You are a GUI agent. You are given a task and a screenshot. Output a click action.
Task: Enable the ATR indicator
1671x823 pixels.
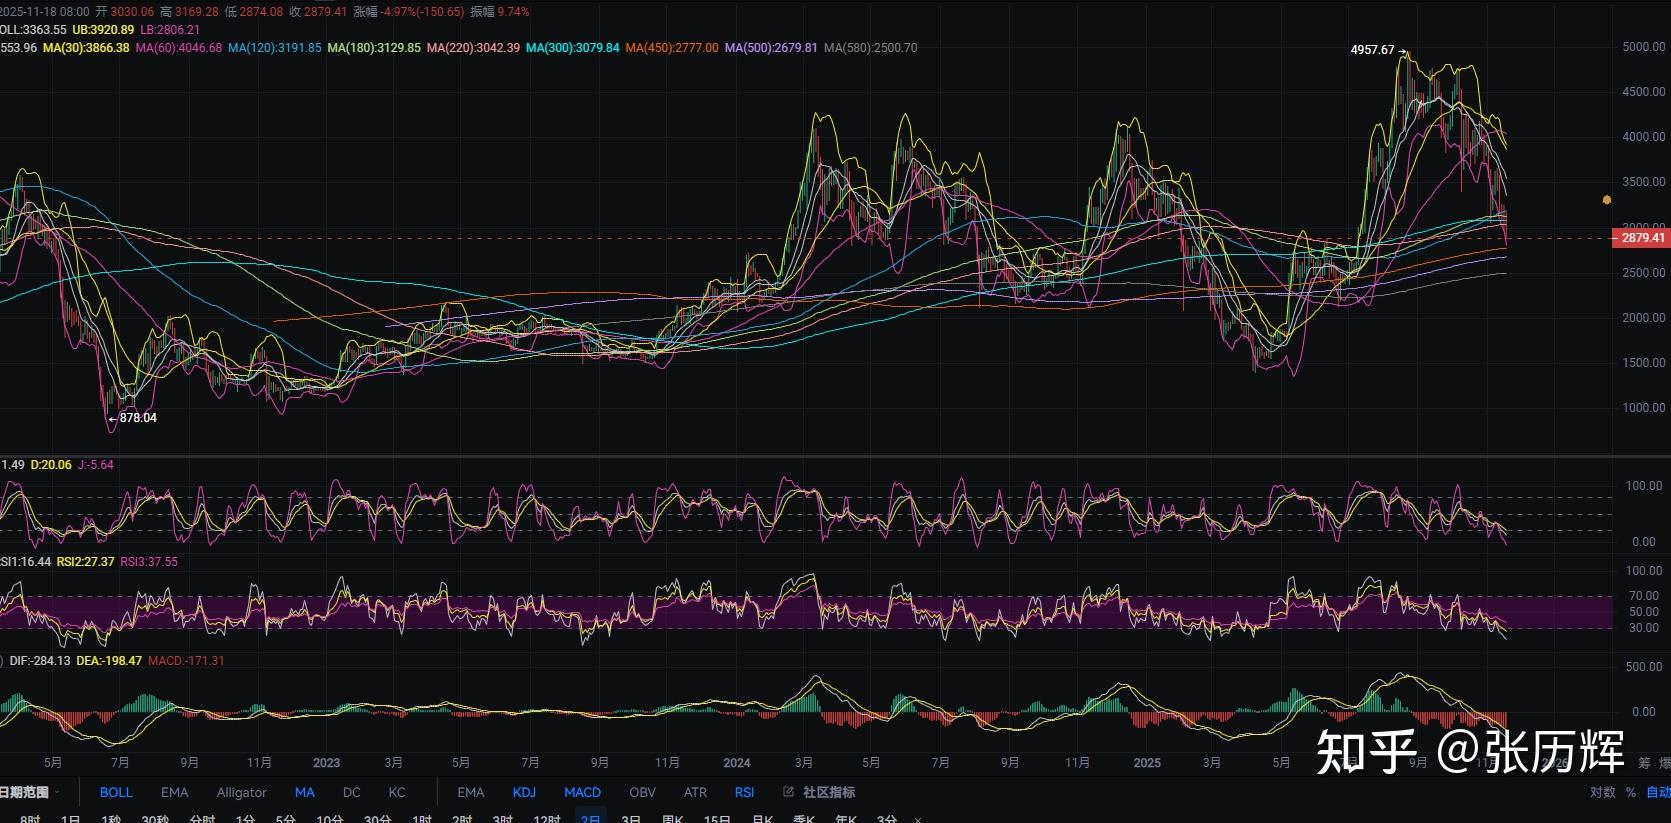click(695, 792)
